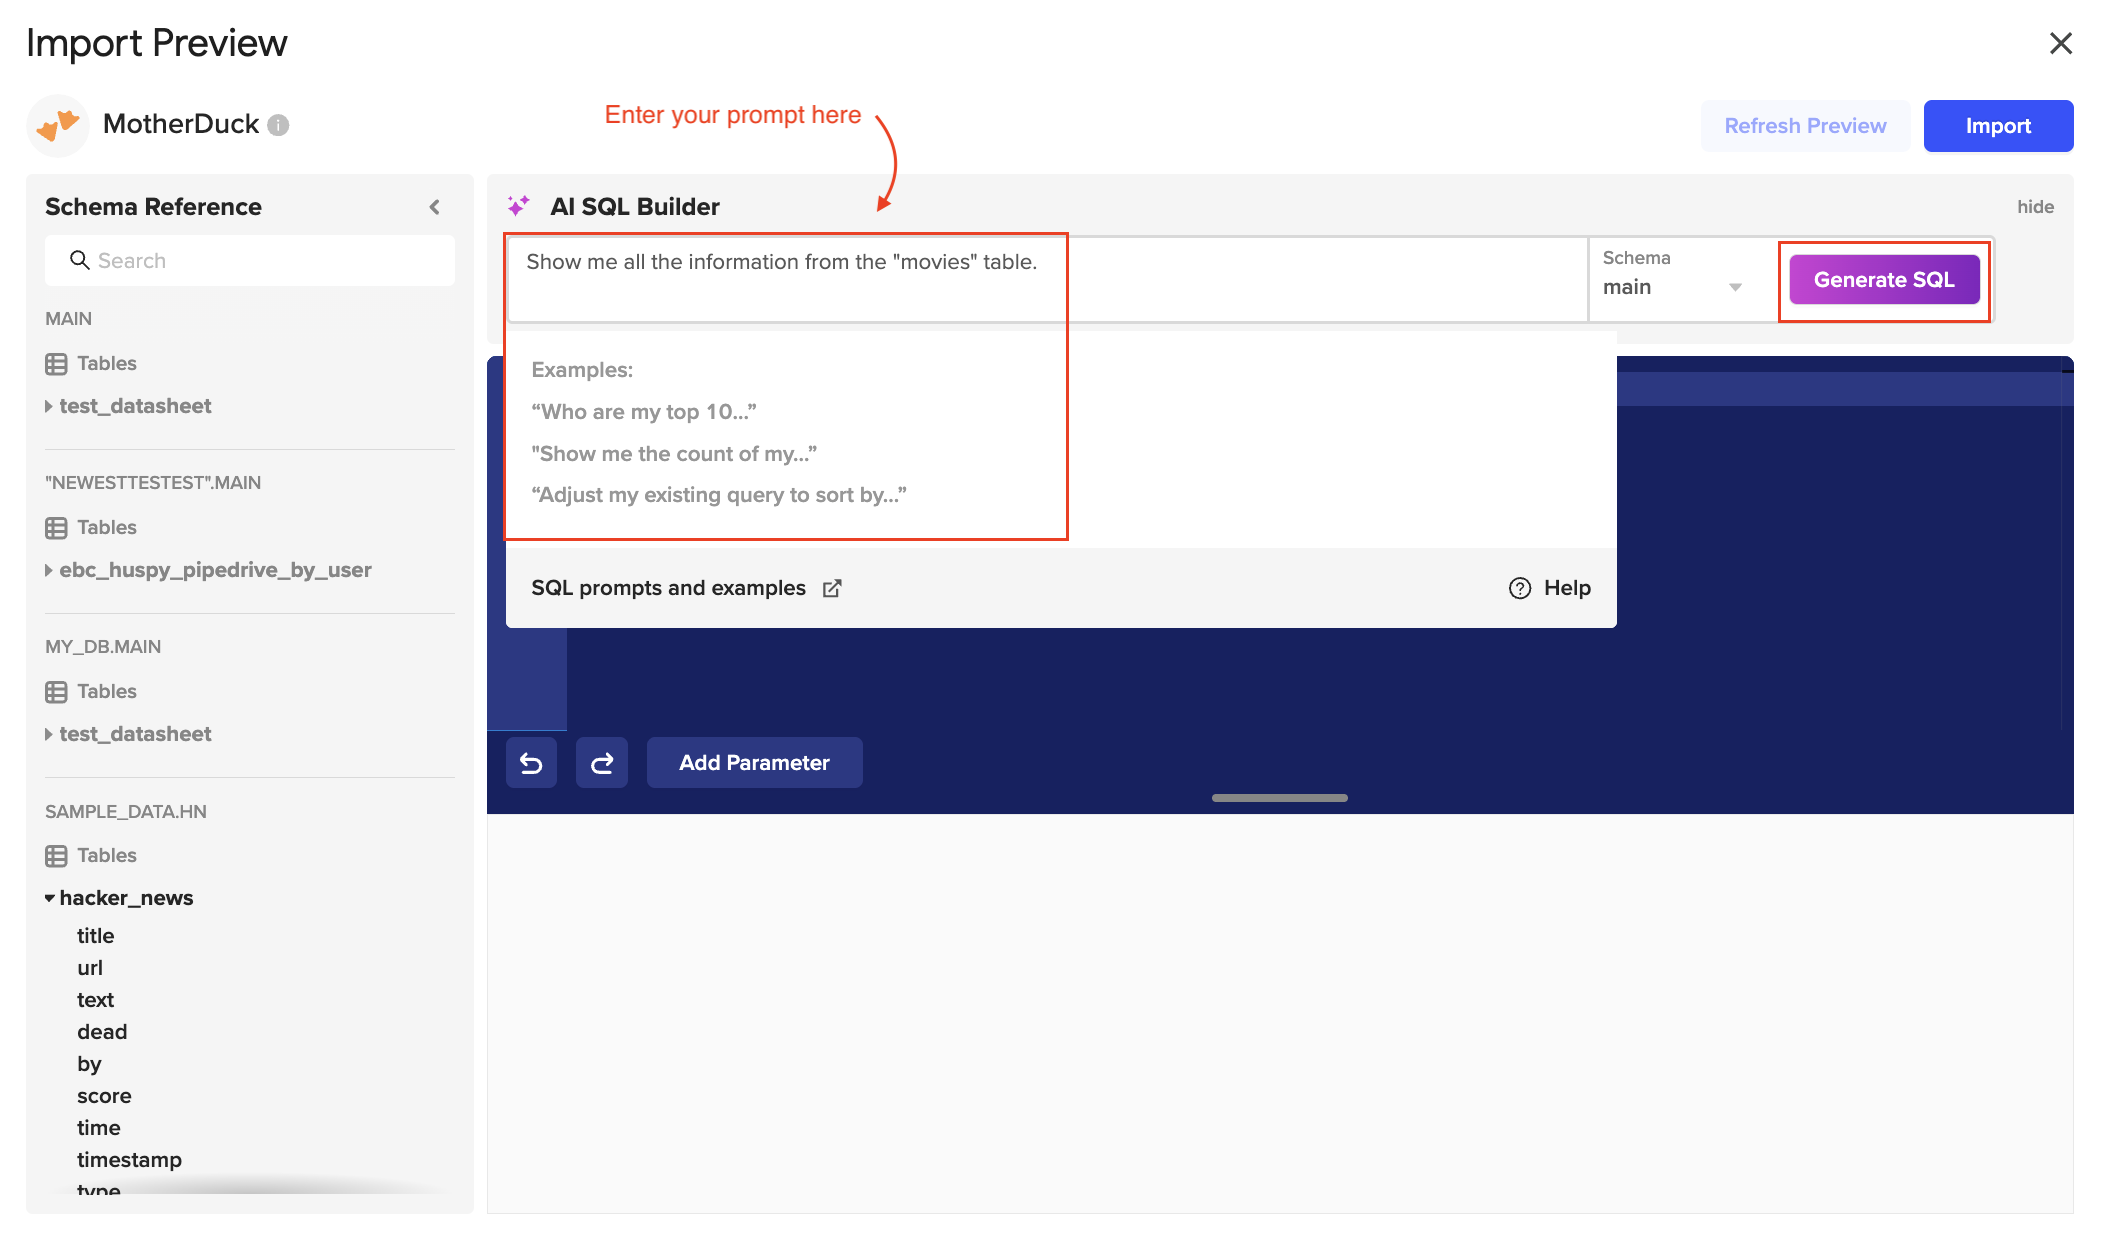Click the MotherDuck info icon
2102x1236 pixels.
click(x=279, y=125)
